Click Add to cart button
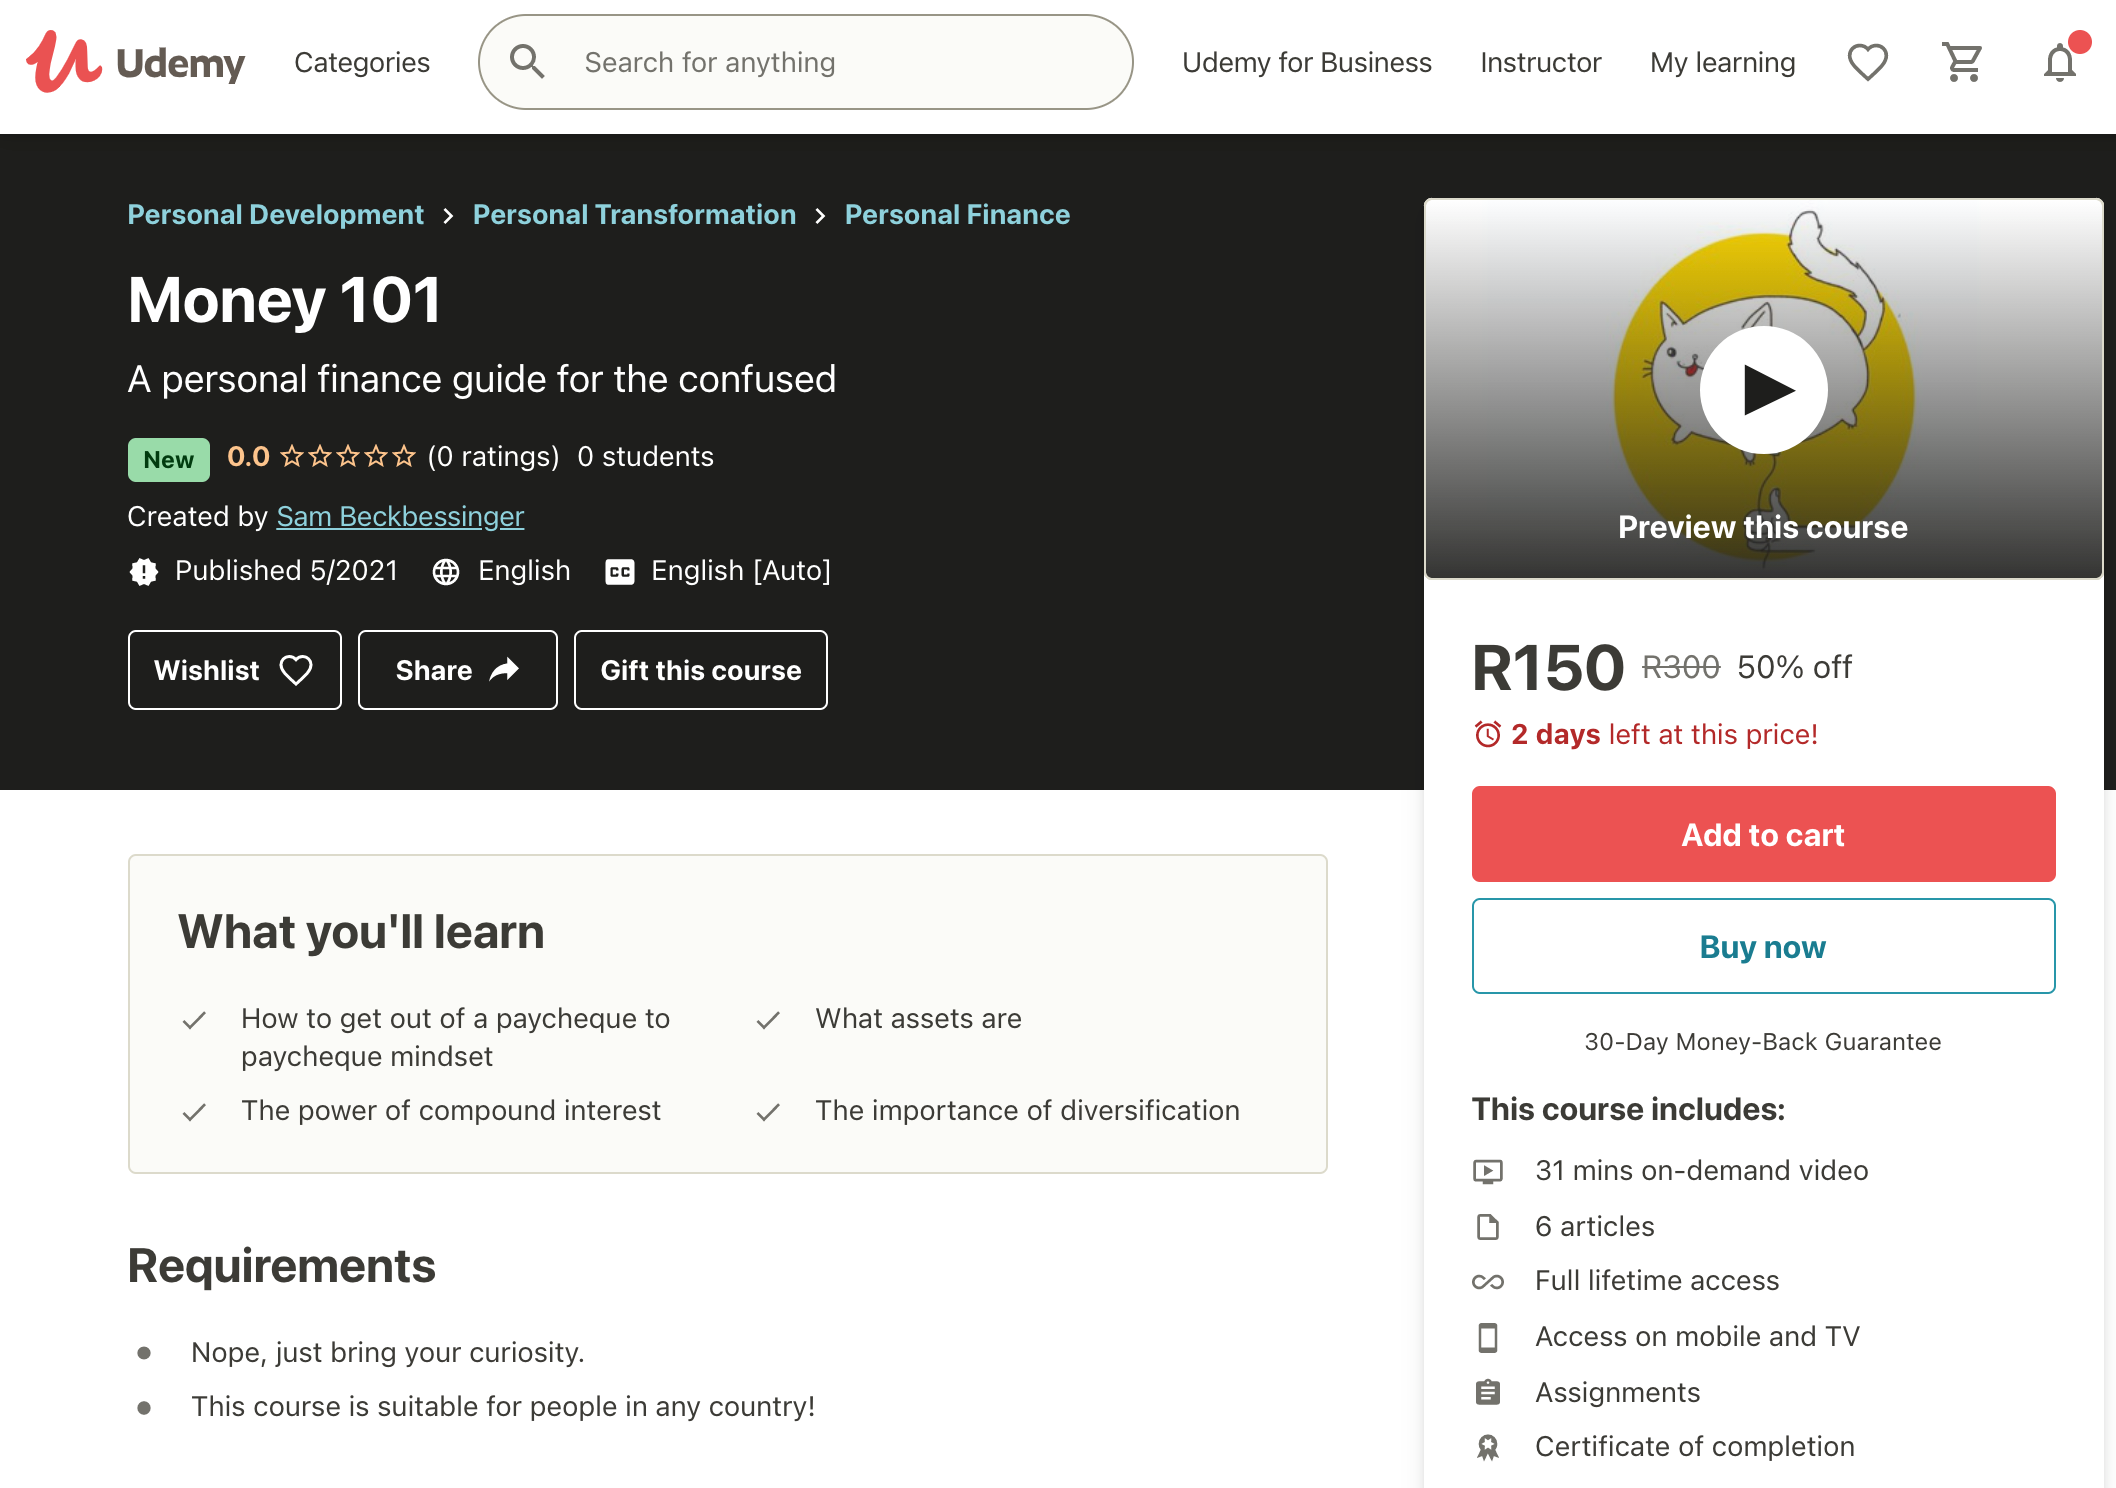 point(1762,834)
